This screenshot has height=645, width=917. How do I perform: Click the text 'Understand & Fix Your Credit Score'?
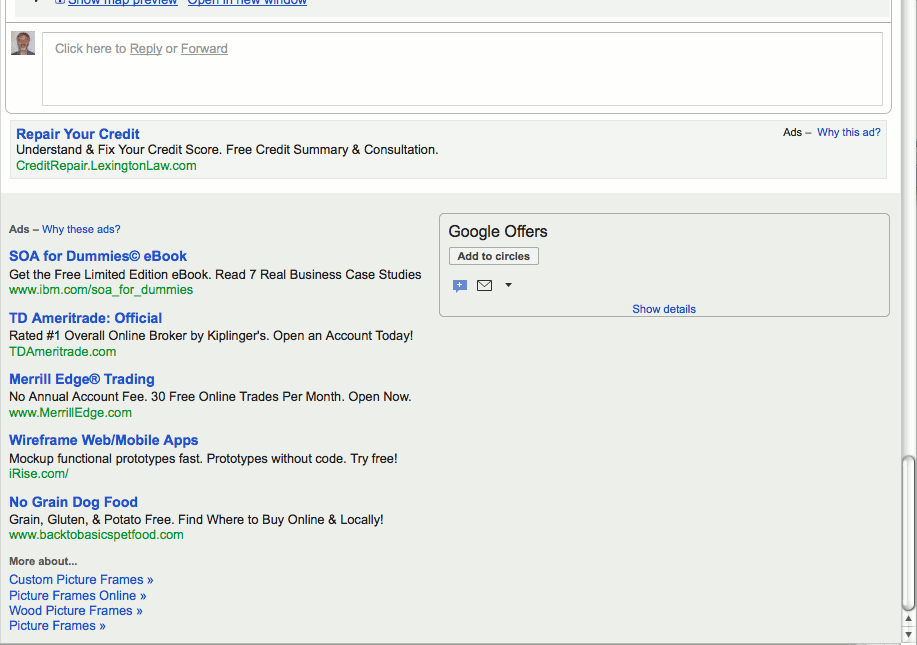tap(118, 150)
